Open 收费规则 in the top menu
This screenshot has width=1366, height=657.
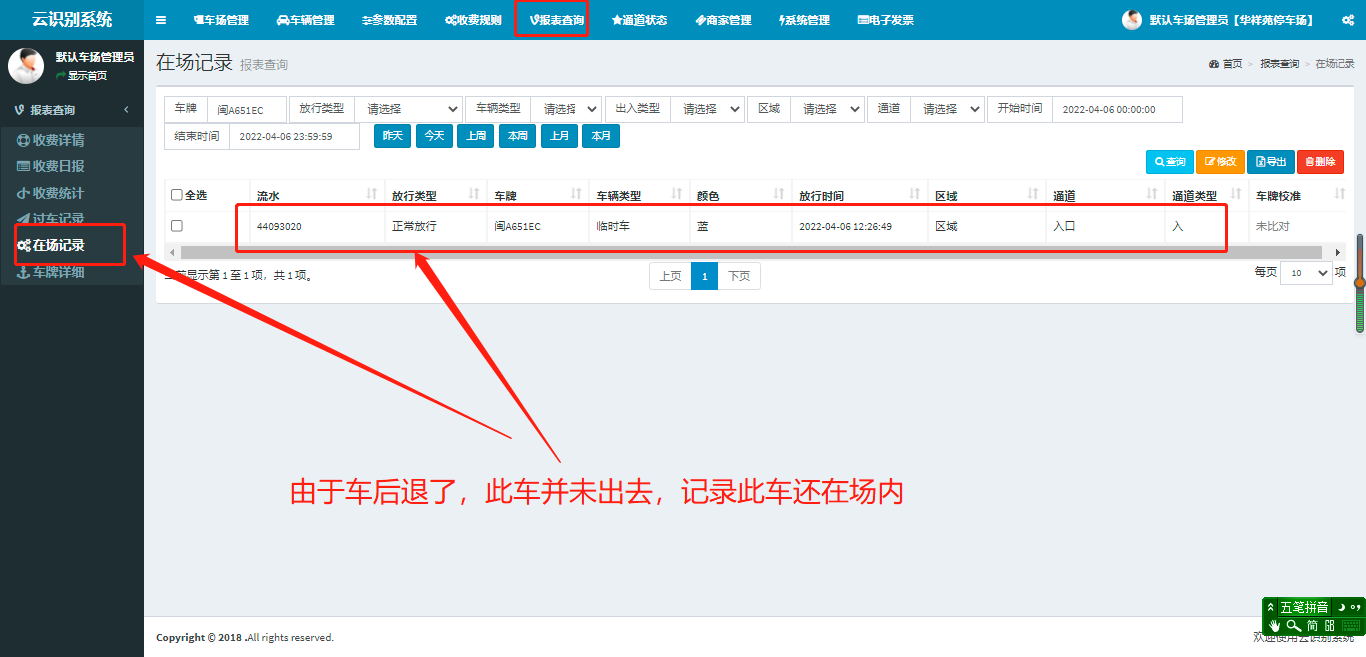click(473, 20)
